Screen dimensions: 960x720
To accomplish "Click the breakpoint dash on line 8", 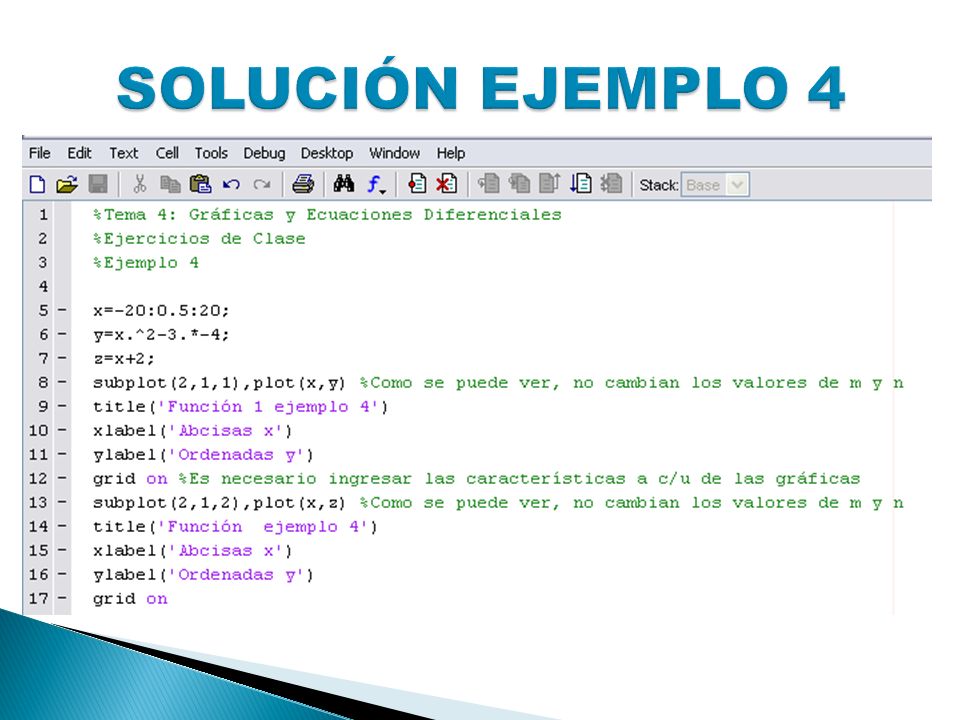I will (62, 383).
